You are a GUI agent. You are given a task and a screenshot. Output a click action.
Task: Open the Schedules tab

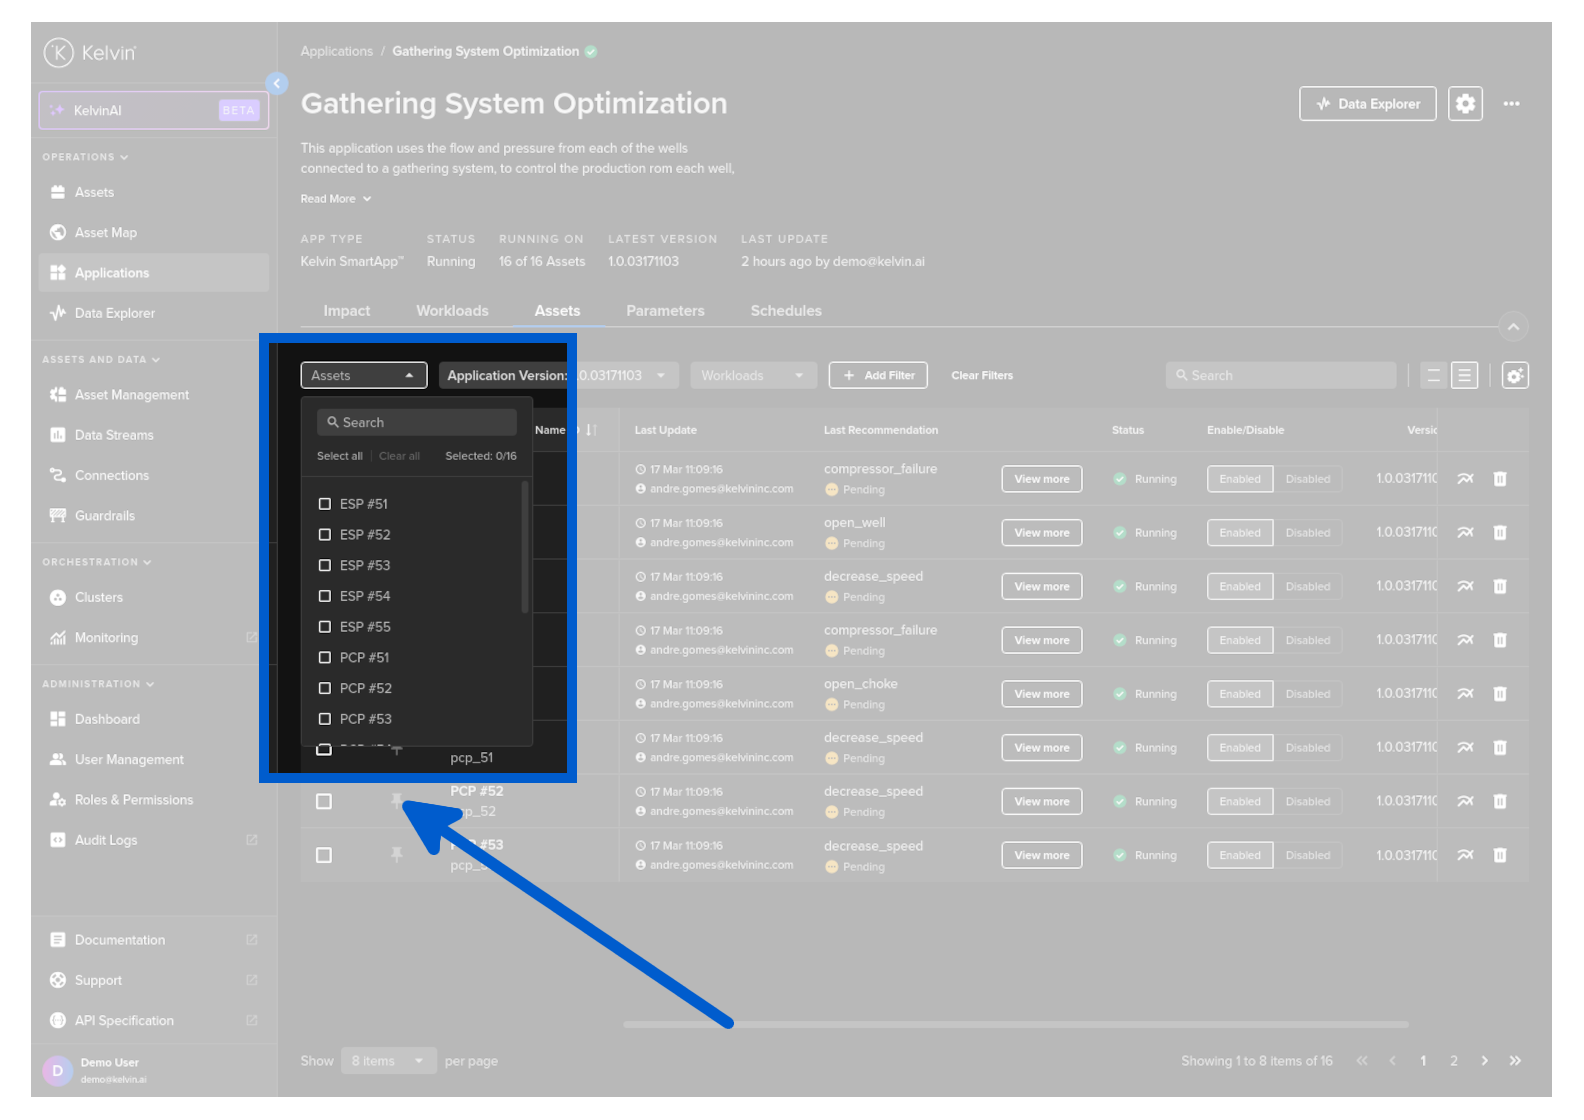tap(786, 311)
